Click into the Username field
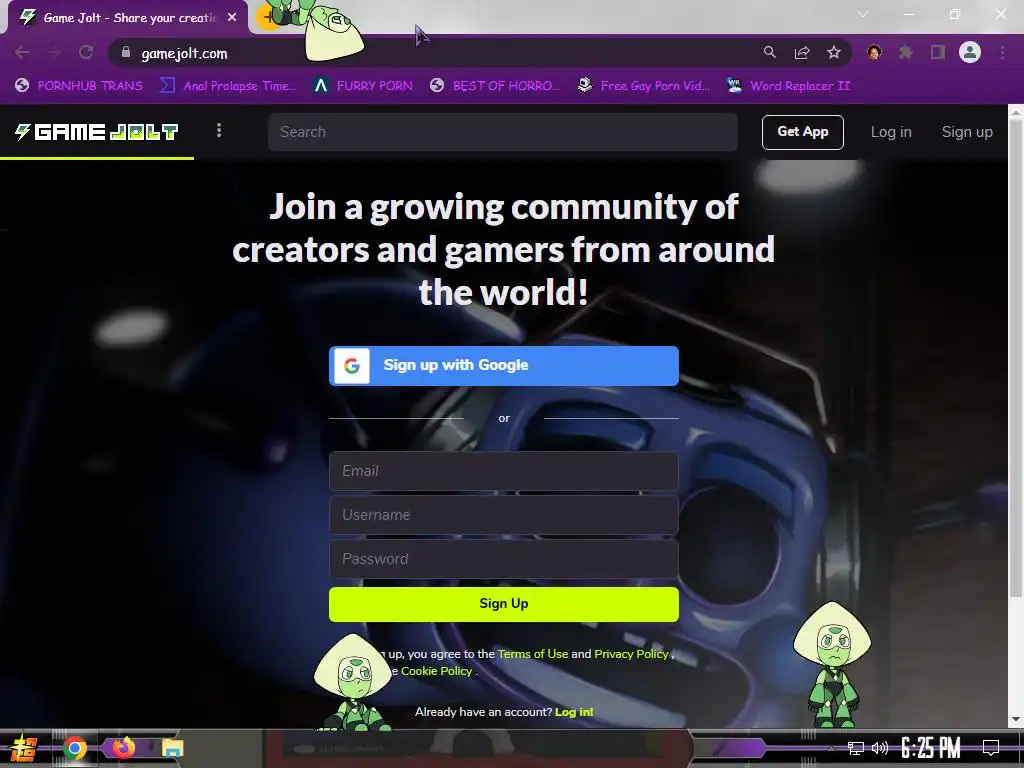This screenshot has width=1024, height=768. click(x=504, y=515)
